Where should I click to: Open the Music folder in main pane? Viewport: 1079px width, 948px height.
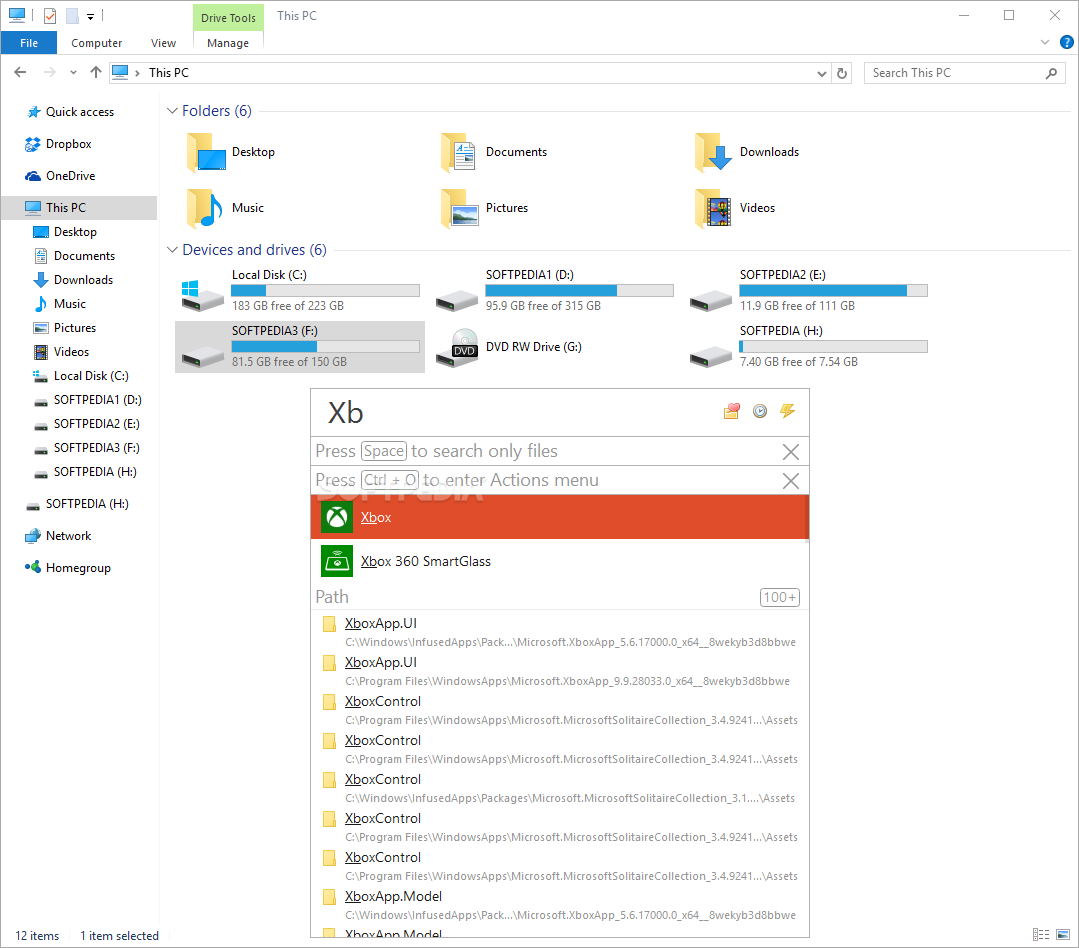[226, 208]
